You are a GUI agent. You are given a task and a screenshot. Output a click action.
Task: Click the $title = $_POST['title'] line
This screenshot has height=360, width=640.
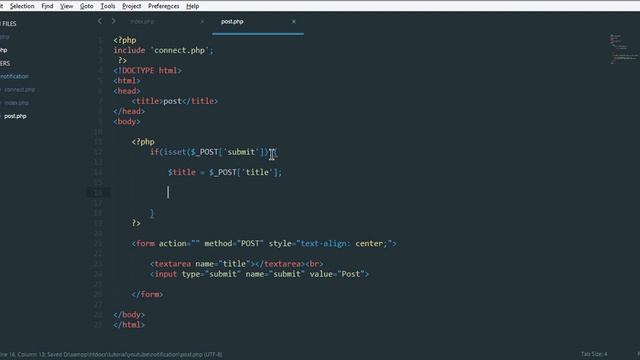tap(225, 172)
